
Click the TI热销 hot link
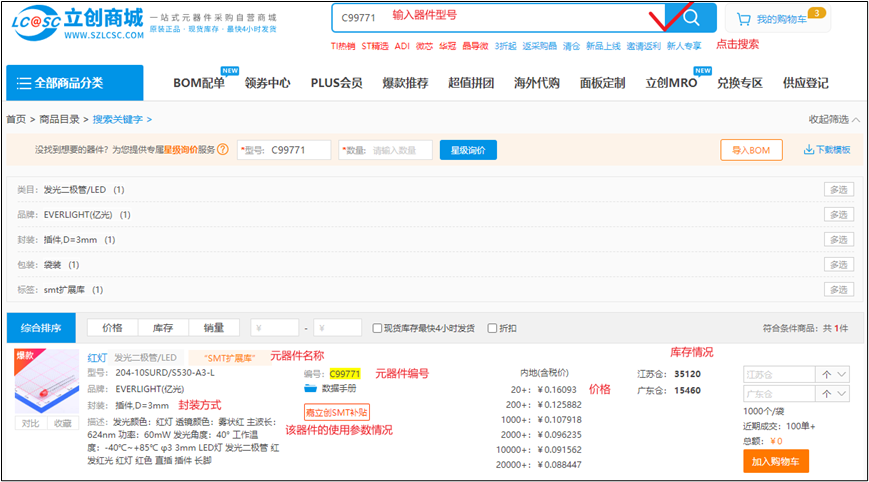(x=343, y=46)
